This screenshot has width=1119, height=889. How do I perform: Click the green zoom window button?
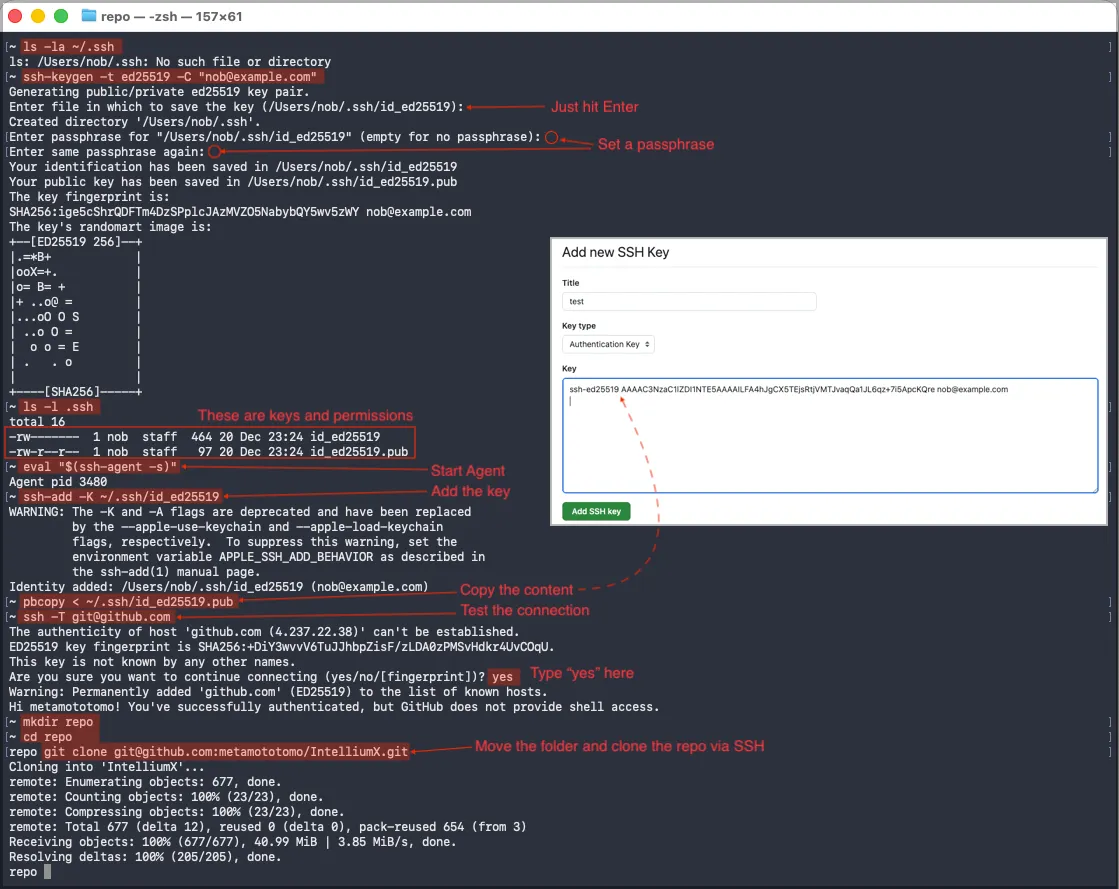60,16
